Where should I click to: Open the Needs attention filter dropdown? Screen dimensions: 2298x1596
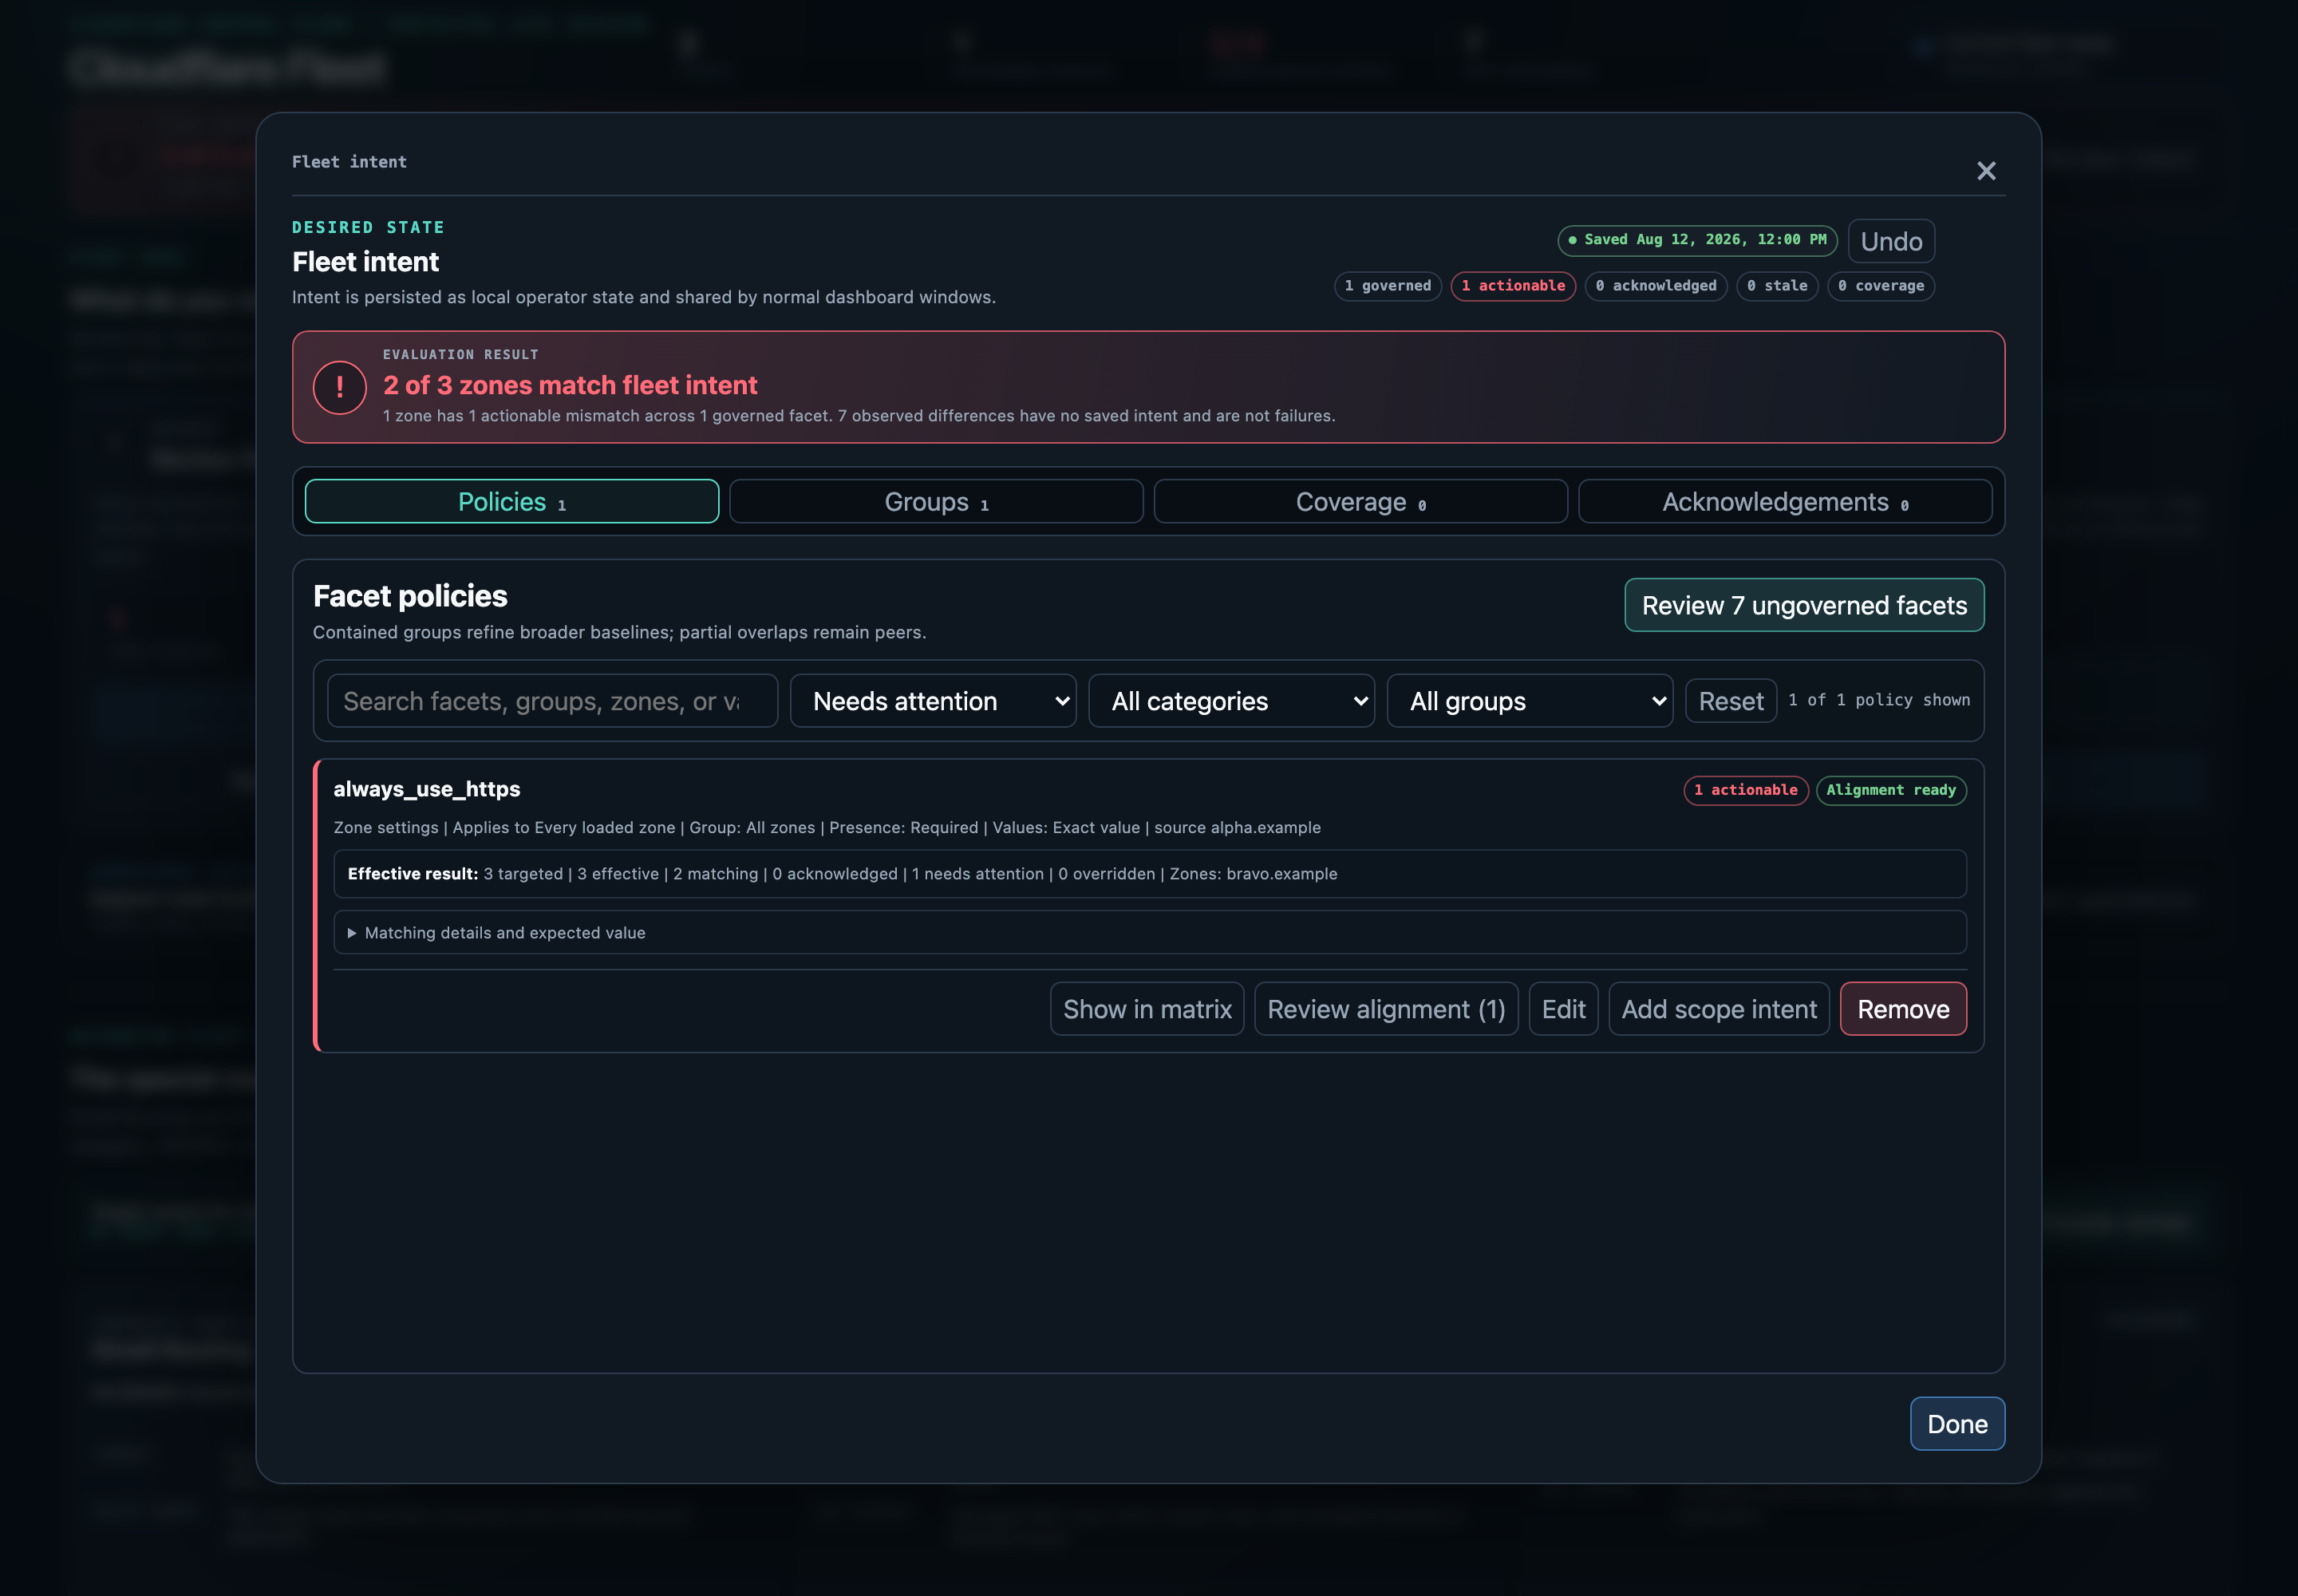(x=933, y=701)
